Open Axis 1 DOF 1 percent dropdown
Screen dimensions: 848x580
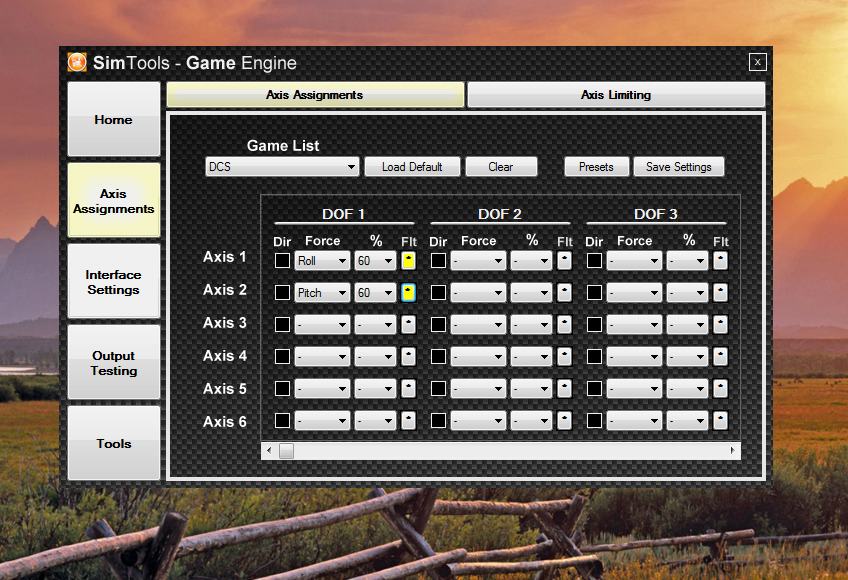[375, 261]
